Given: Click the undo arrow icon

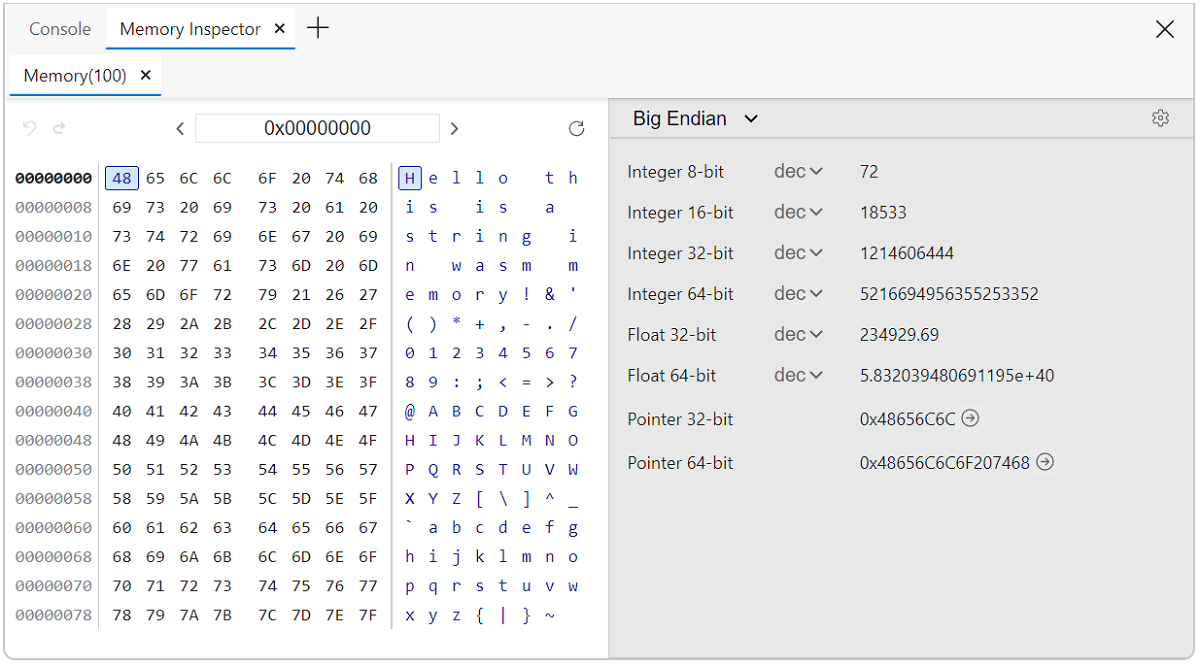Looking at the screenshot, I should (x=30, y=128).
